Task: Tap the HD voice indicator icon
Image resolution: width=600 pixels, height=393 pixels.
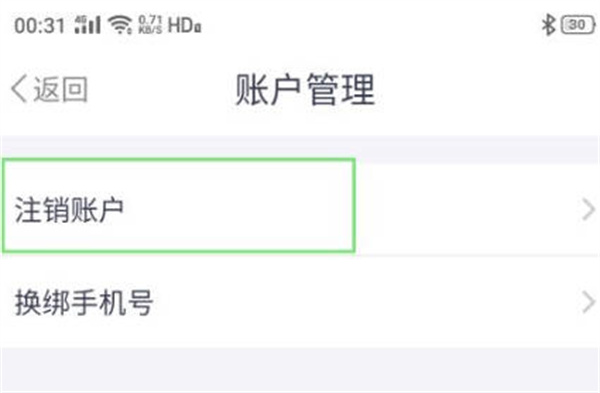Action: pos(184,25)
